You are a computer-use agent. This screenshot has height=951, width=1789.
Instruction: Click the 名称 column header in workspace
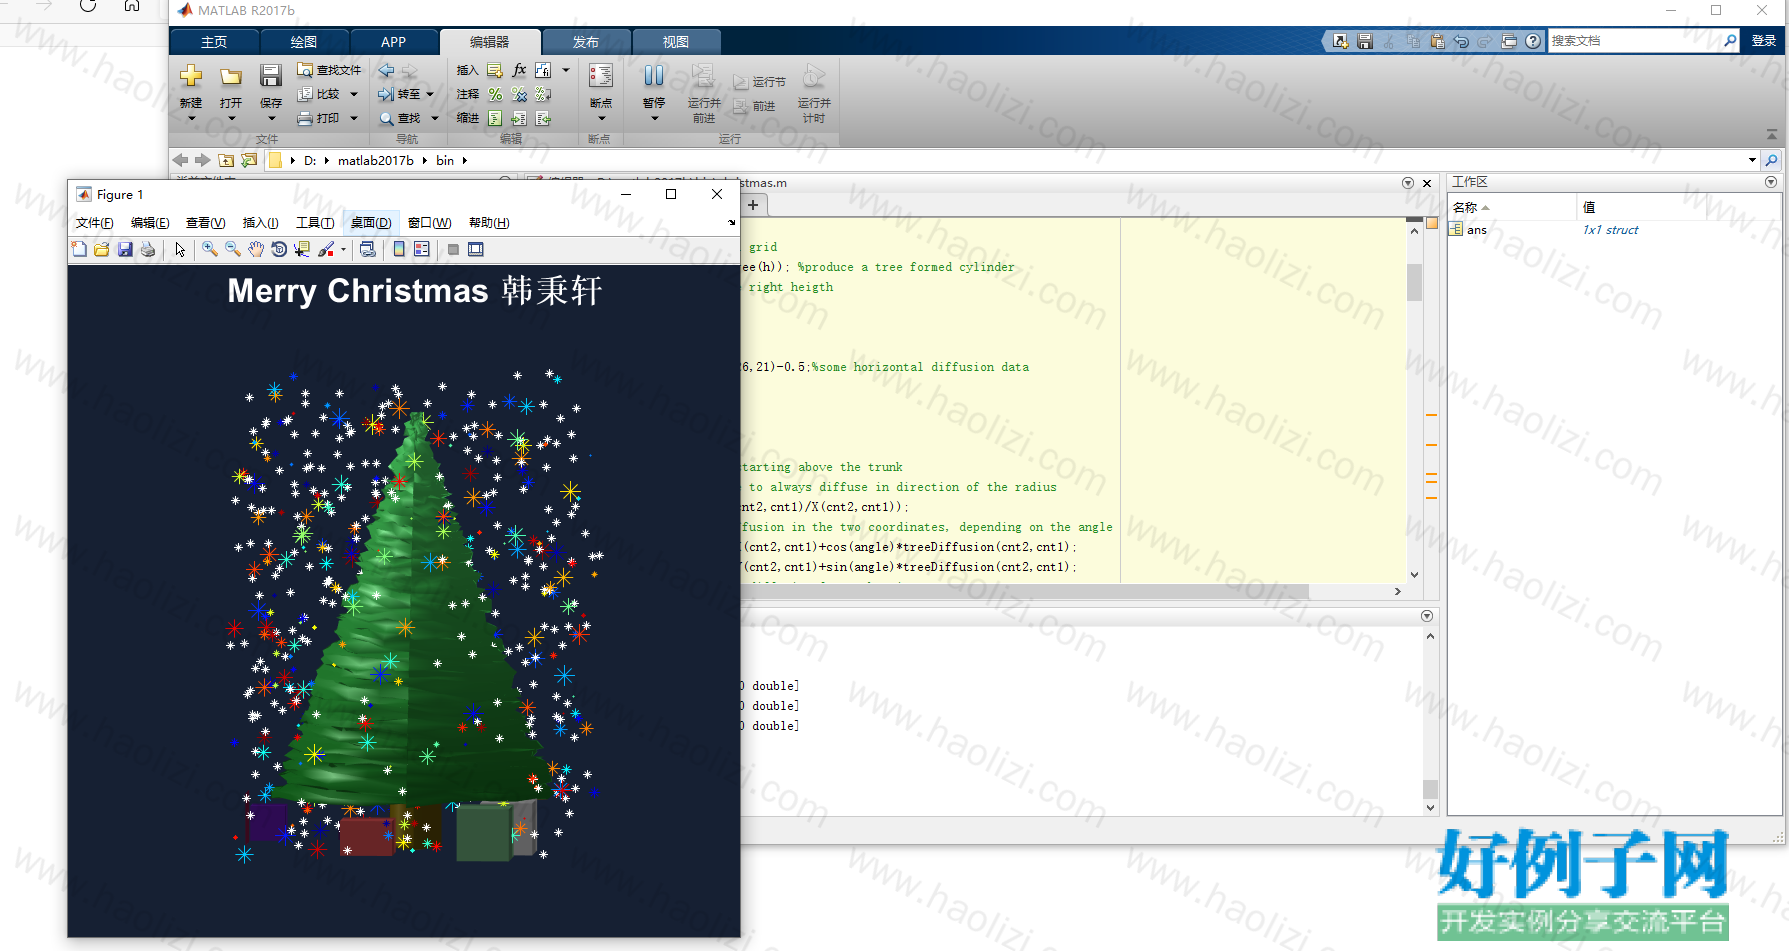click(x=1512, y=207)
